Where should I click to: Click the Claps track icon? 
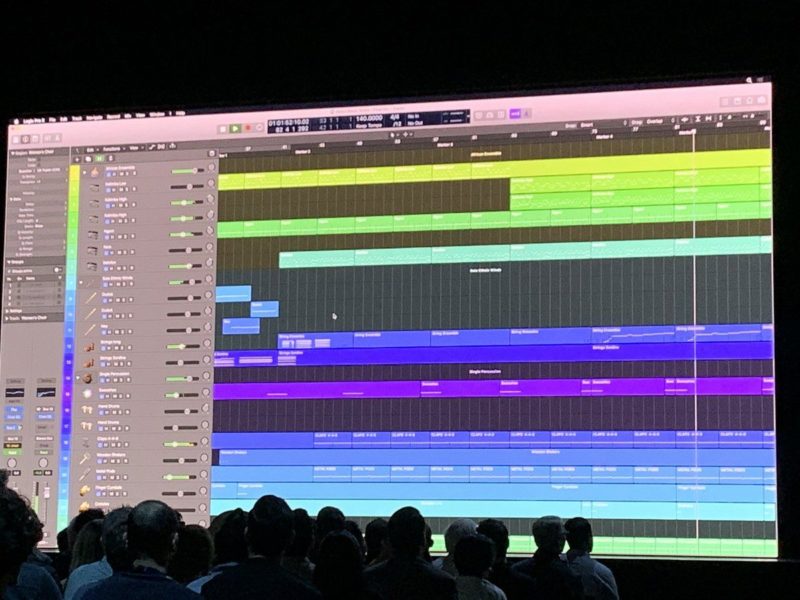tap(86, 442)
